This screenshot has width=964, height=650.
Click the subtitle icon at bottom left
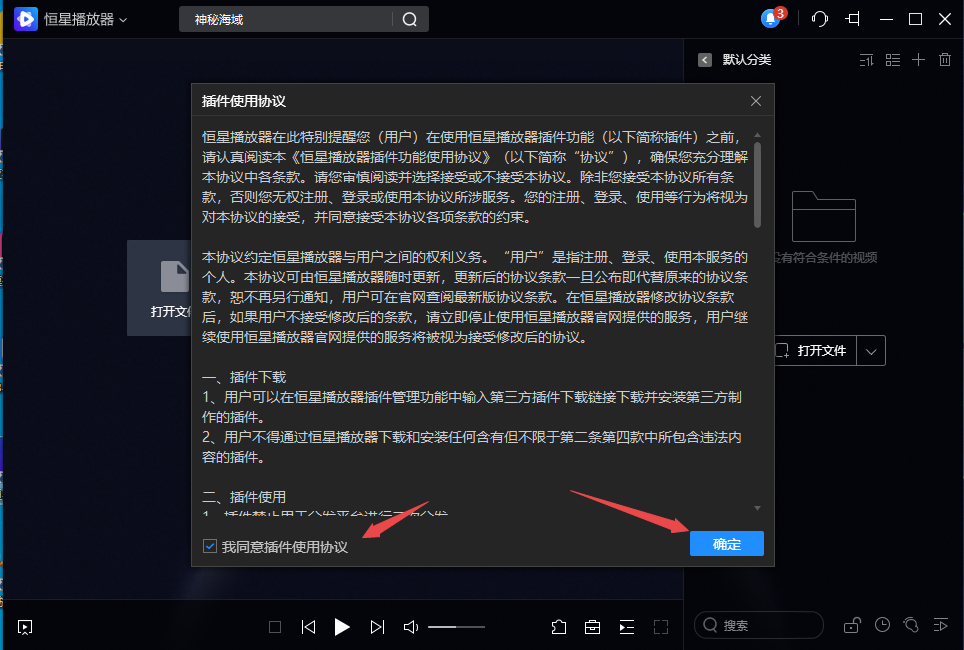[x=24, y=627]
